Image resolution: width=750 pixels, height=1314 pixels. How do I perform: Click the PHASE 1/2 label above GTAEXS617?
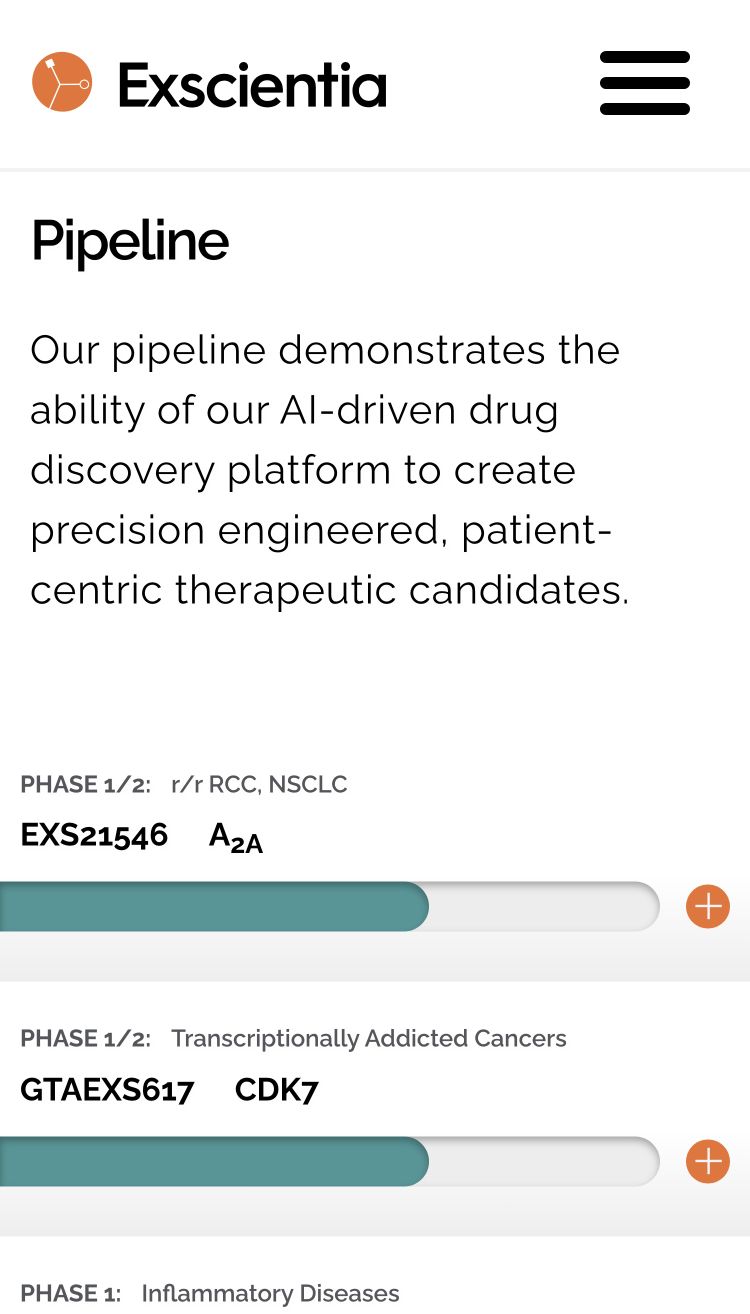(x=85, y=1038)
